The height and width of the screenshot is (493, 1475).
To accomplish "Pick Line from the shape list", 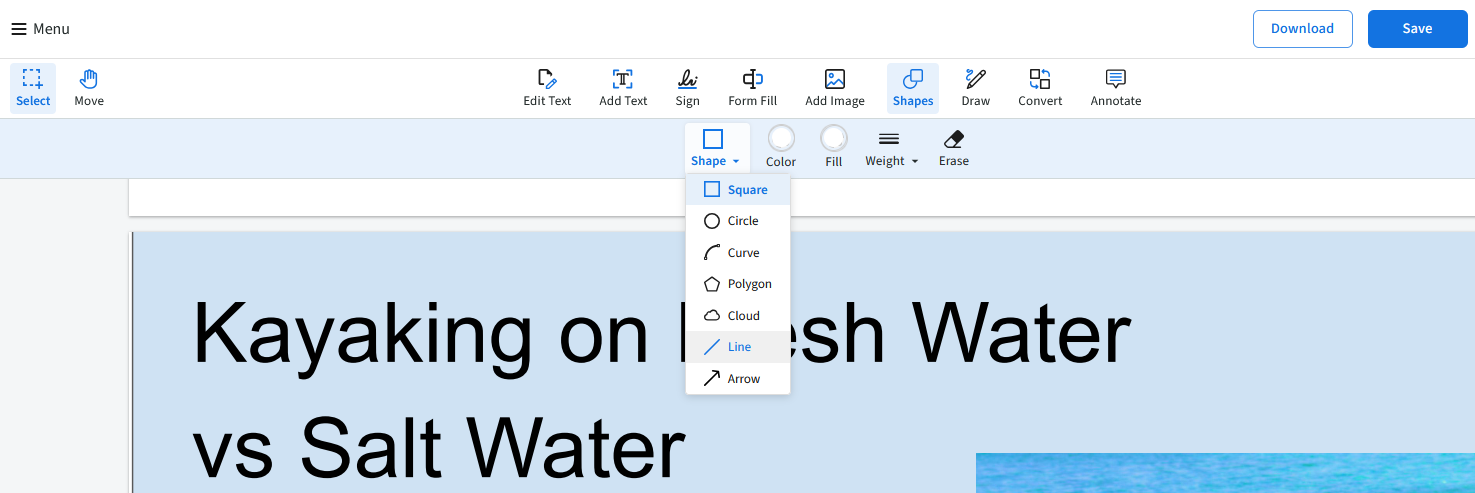I will tap(738, 347).
